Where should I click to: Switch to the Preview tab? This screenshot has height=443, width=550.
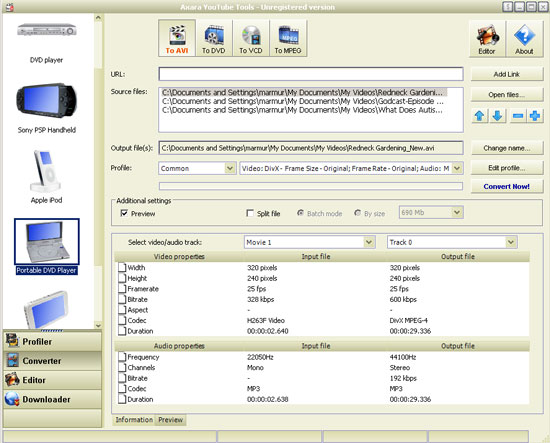pyautogui.click(x=170, y=419)
